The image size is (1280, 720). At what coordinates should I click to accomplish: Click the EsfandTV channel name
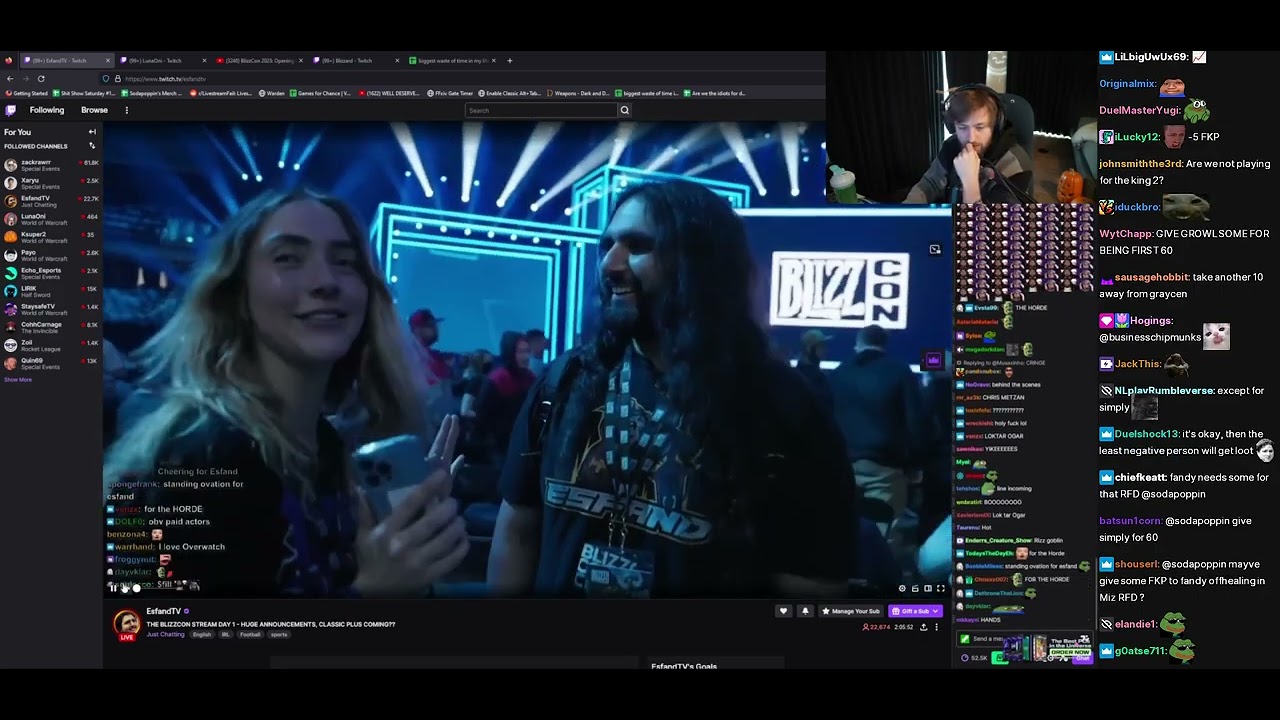163,611
